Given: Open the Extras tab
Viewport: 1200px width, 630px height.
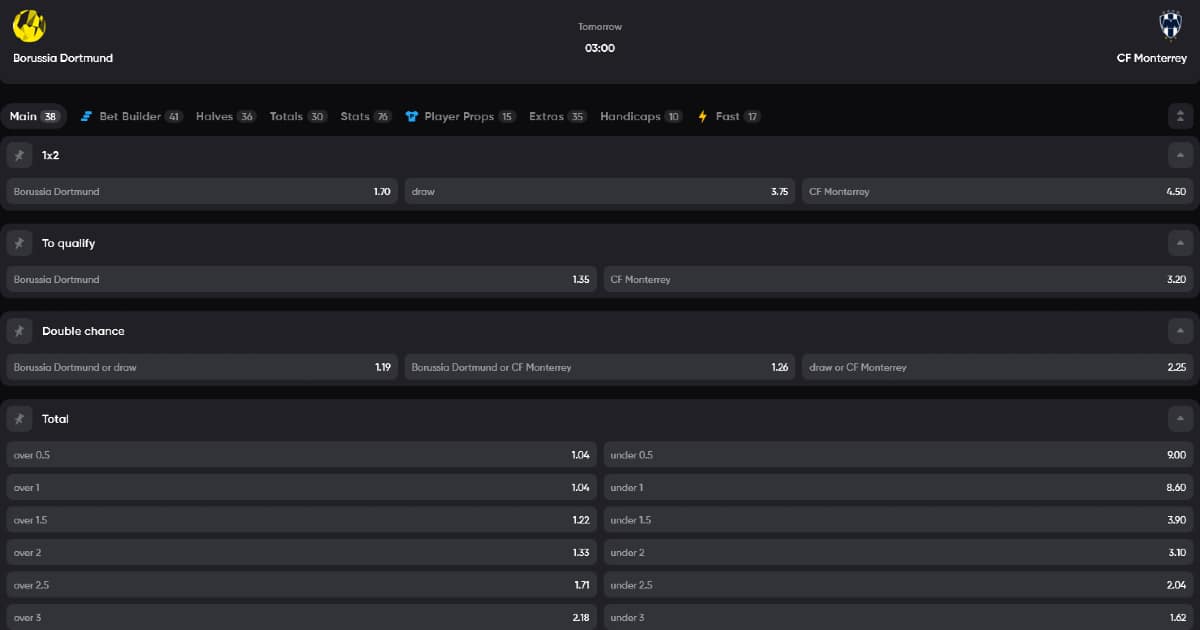Looking at the screenshot, I should 558,116.
